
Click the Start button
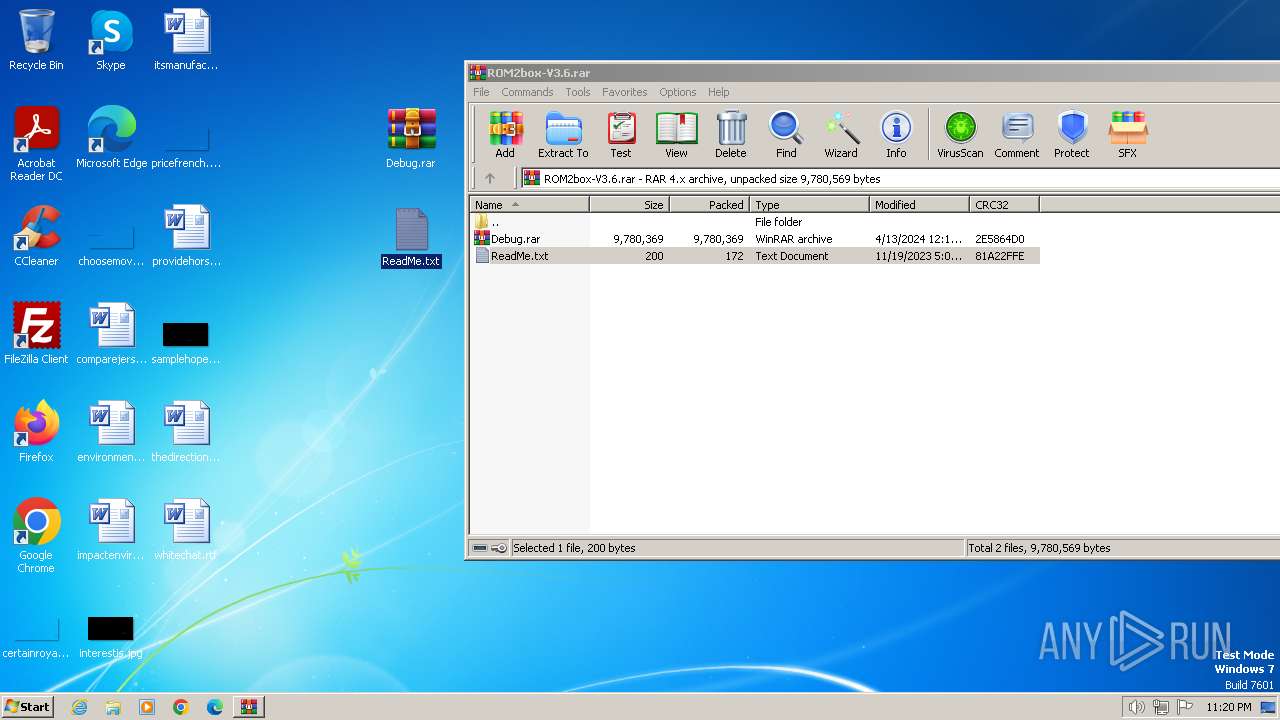pos(28,706)
